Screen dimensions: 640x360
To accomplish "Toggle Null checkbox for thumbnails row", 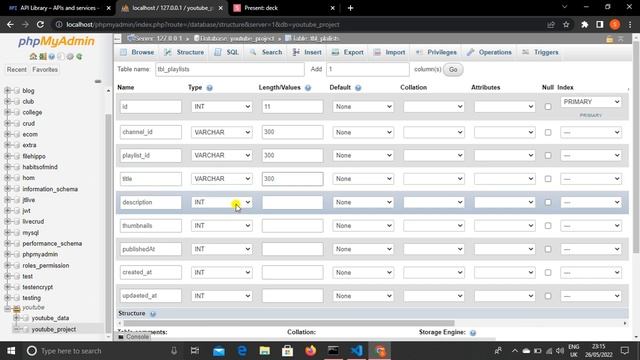I will tap(548, 226).
